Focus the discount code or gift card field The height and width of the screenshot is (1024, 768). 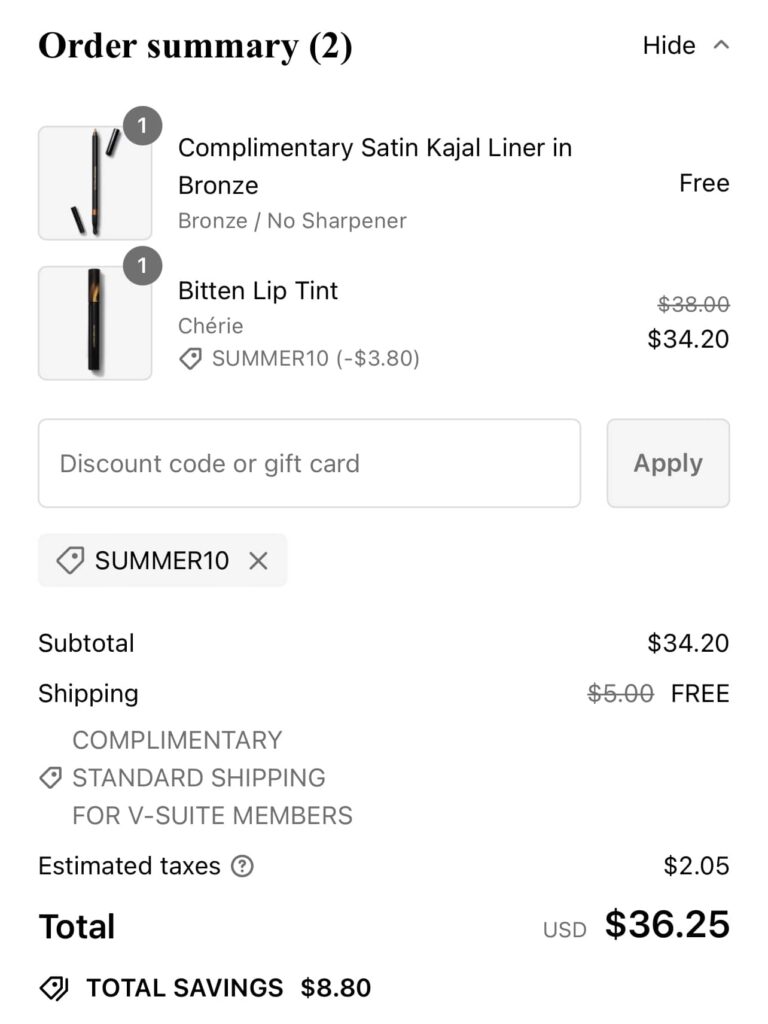(x=309, y=463)
